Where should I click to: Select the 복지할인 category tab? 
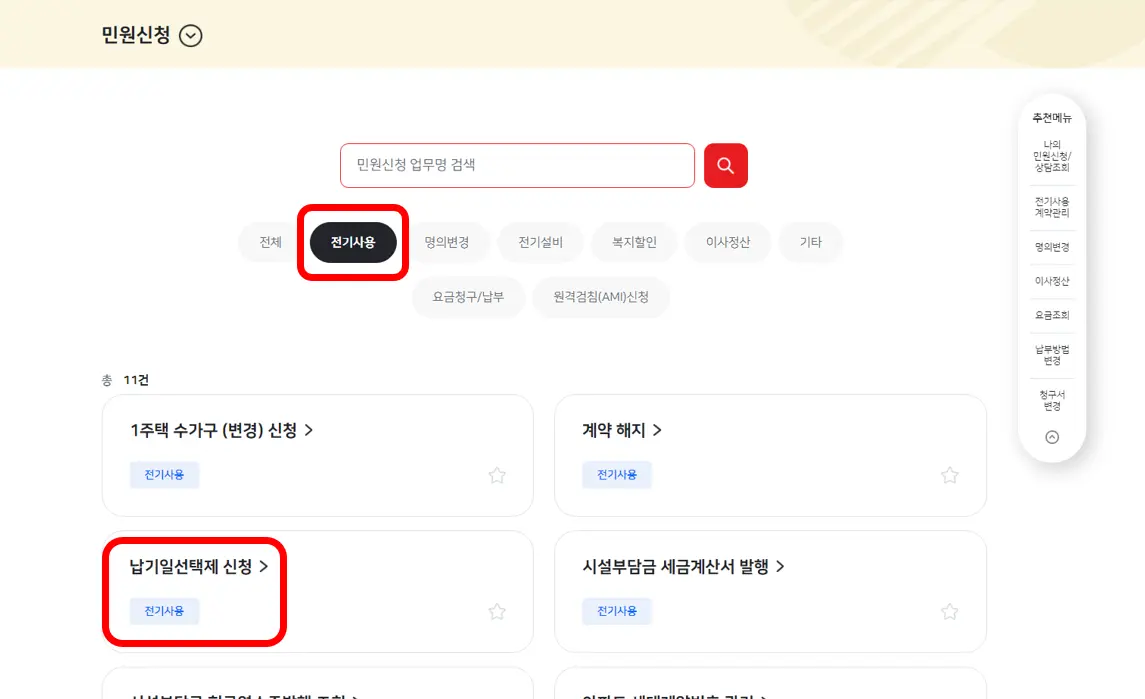pos(634,242)
